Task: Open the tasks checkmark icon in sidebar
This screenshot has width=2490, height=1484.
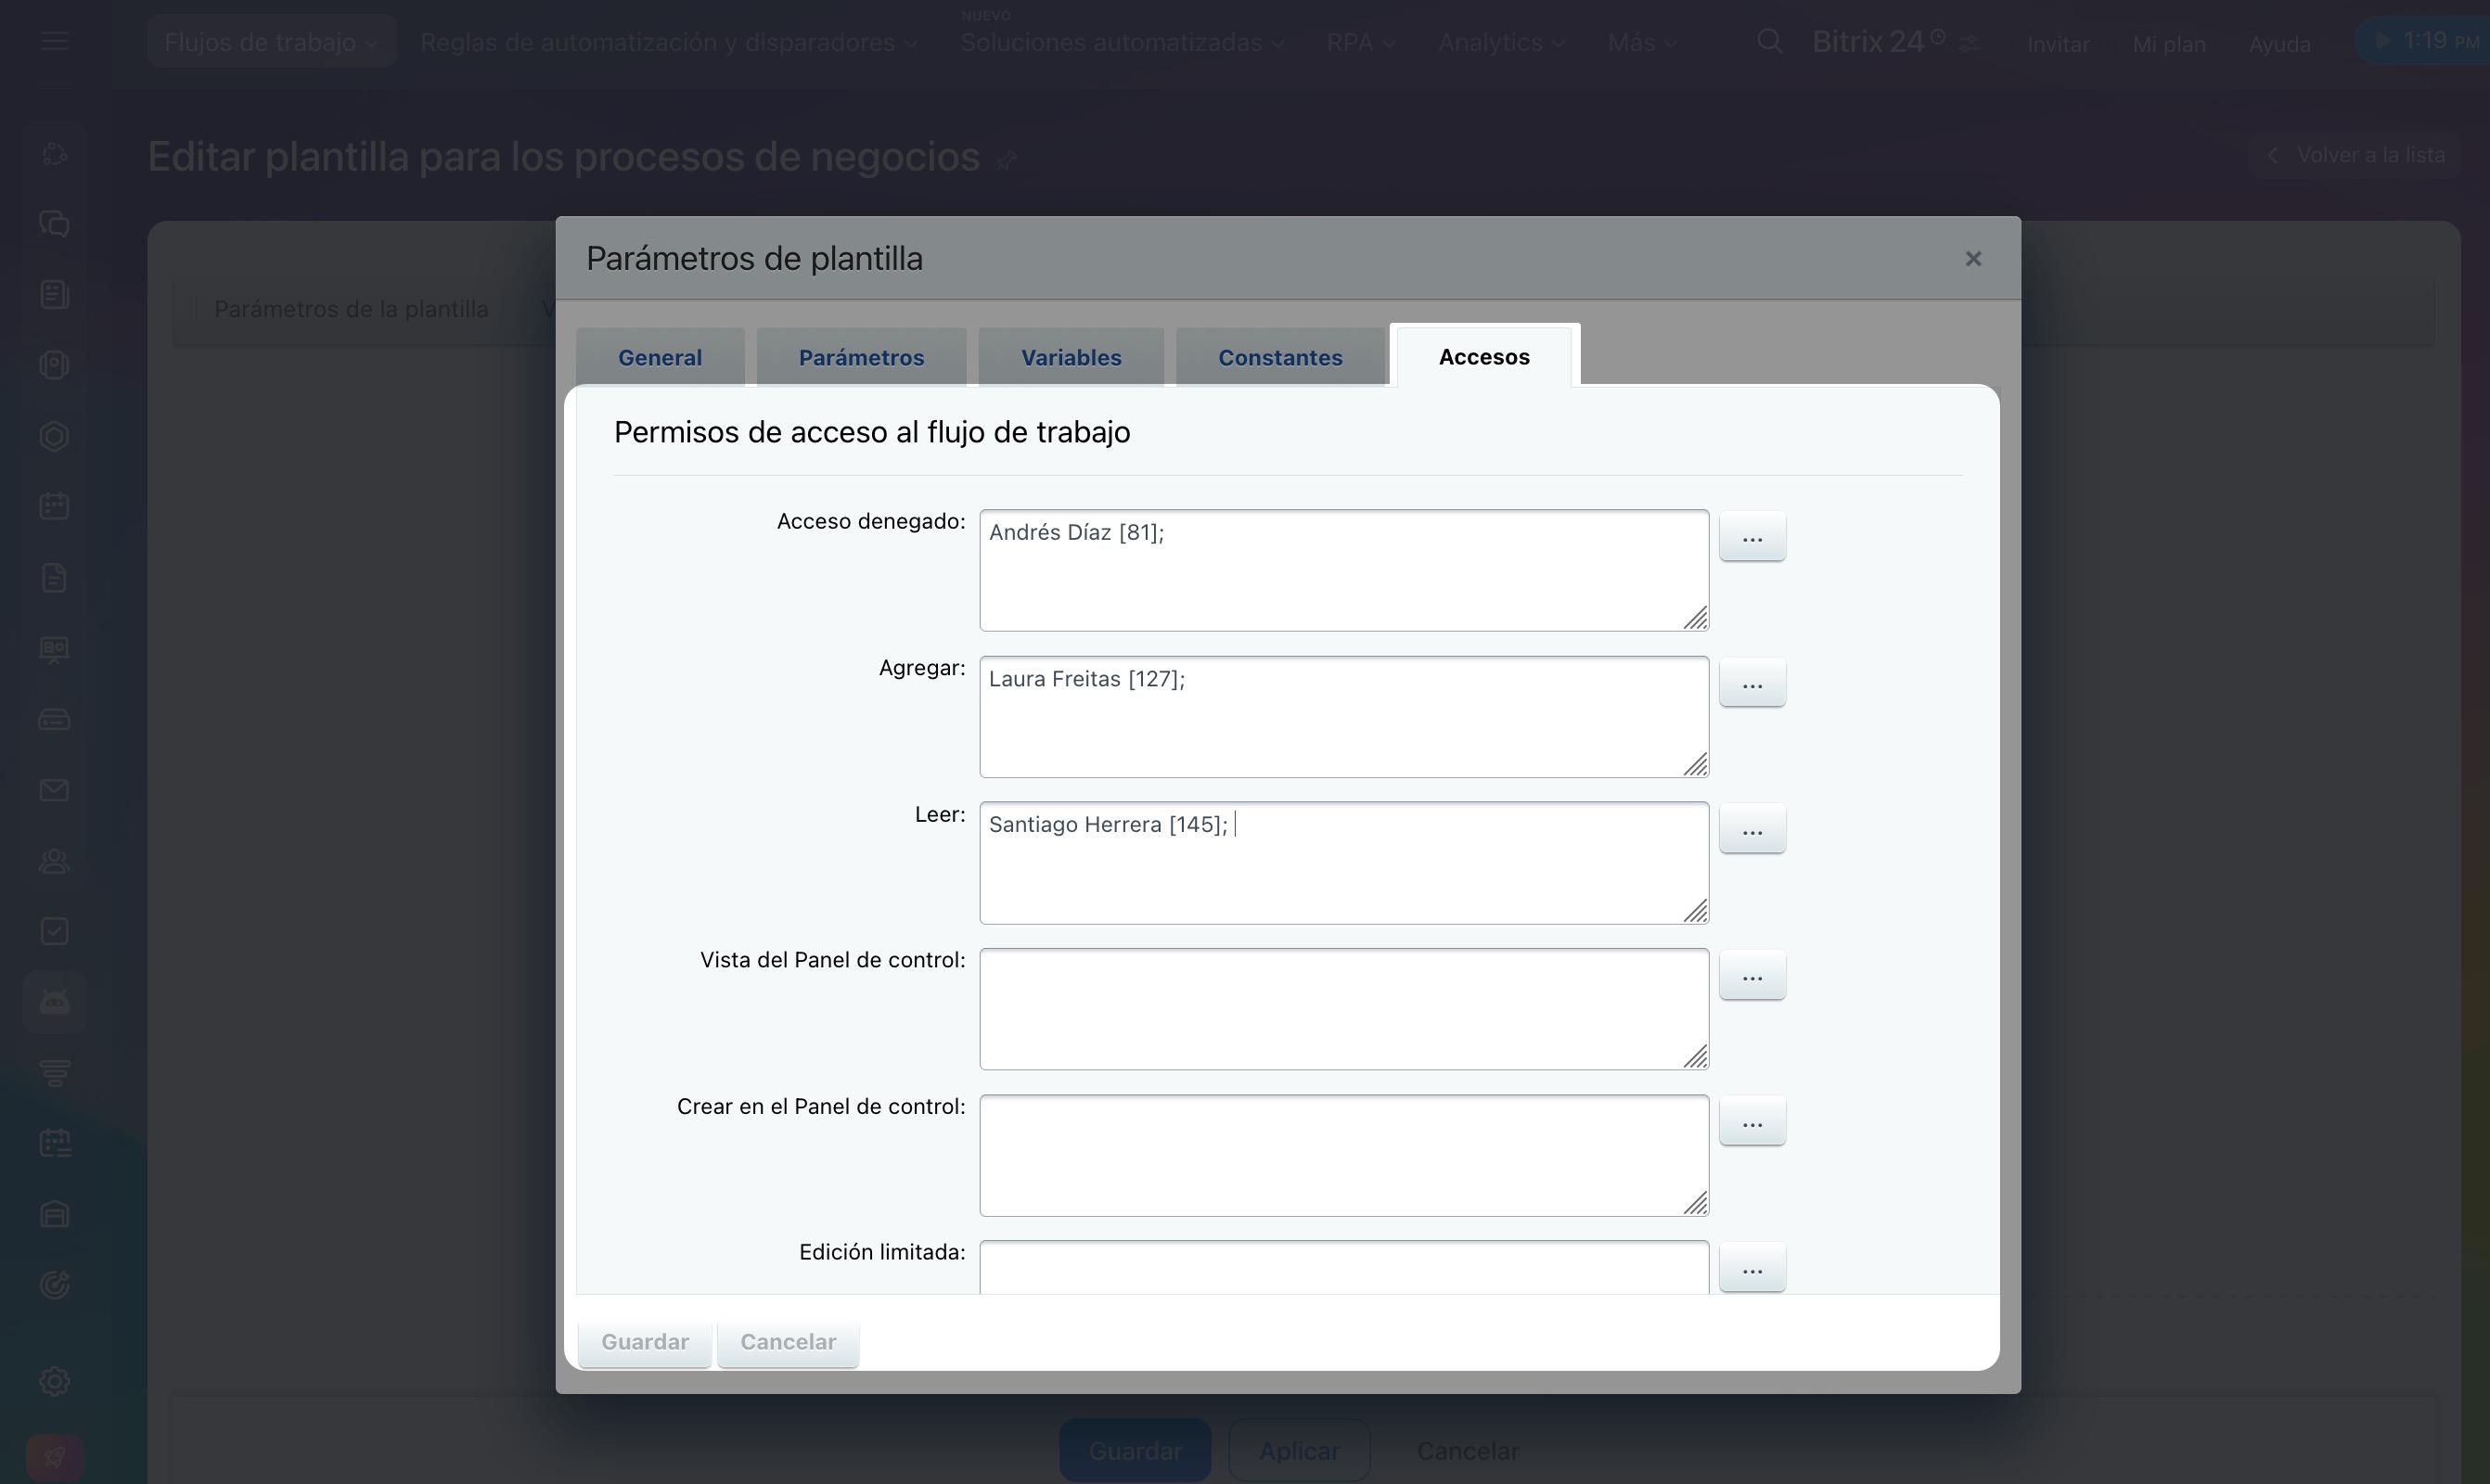Action: [54, 931]
